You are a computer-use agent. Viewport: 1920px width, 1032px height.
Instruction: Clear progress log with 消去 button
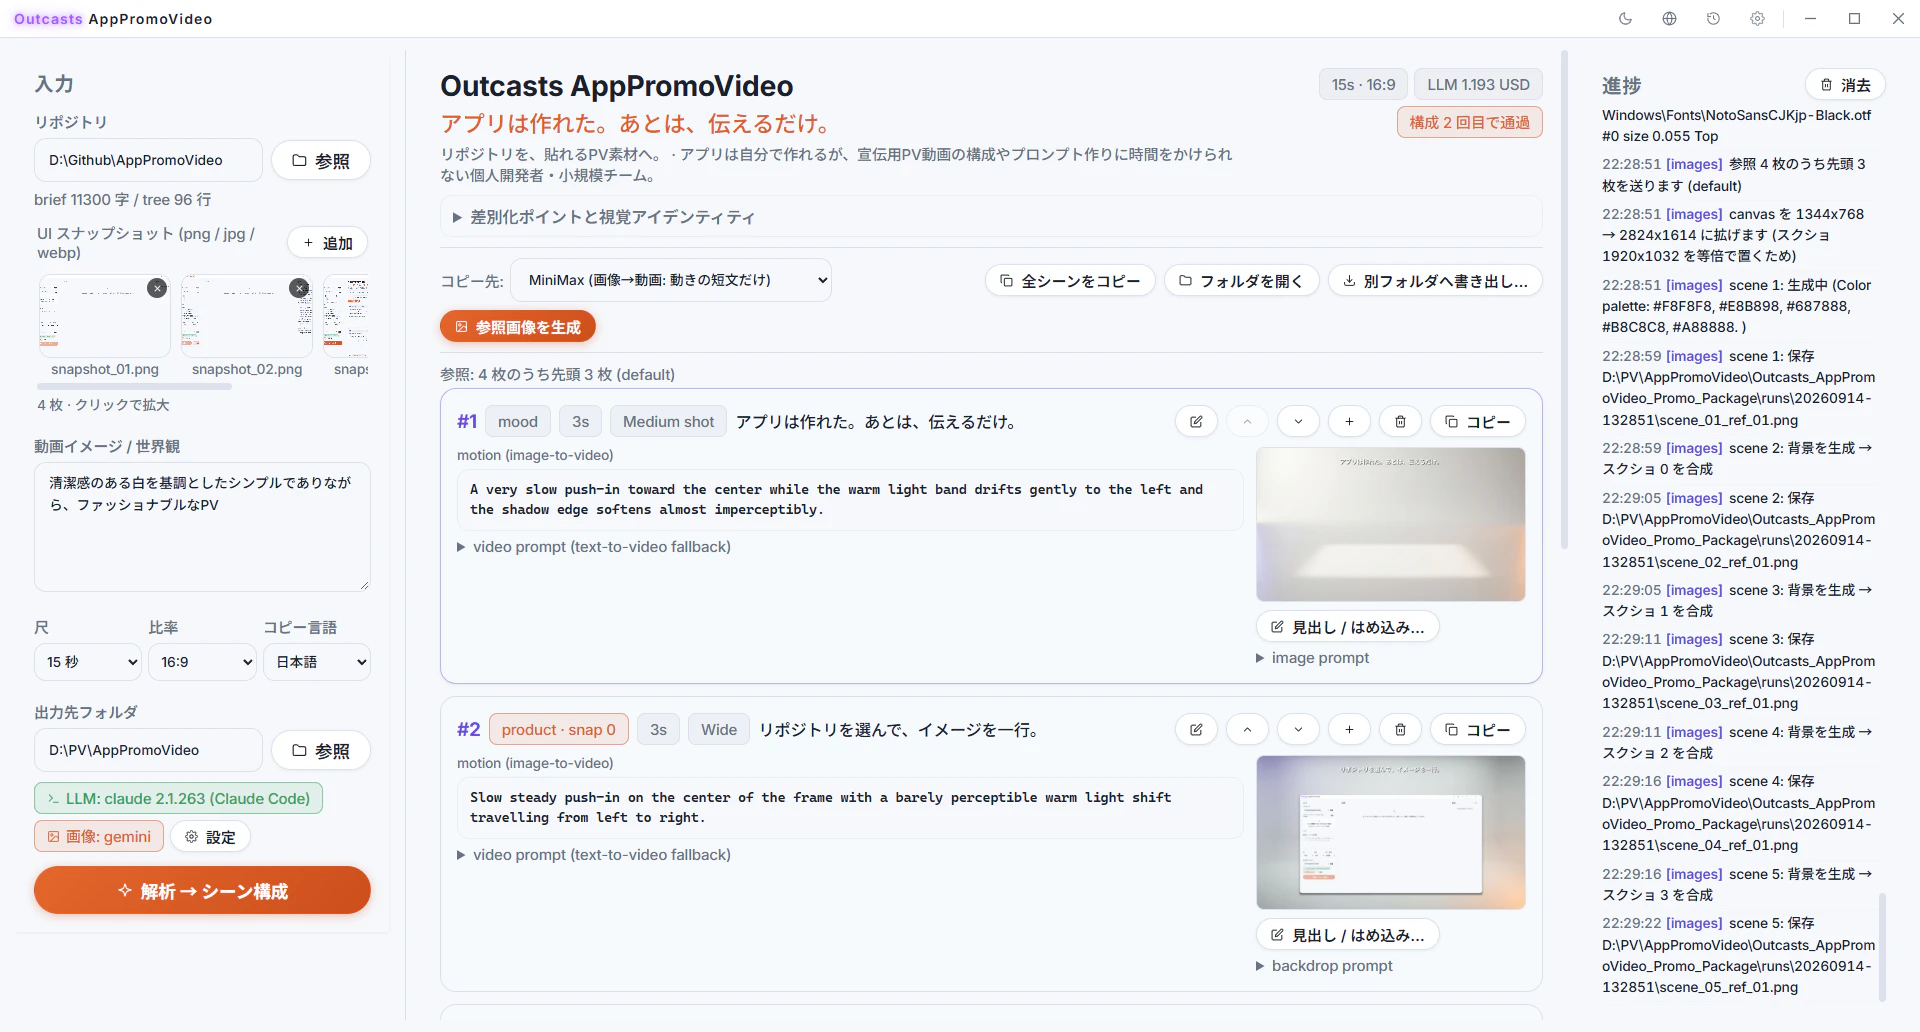pos(1845,85)
